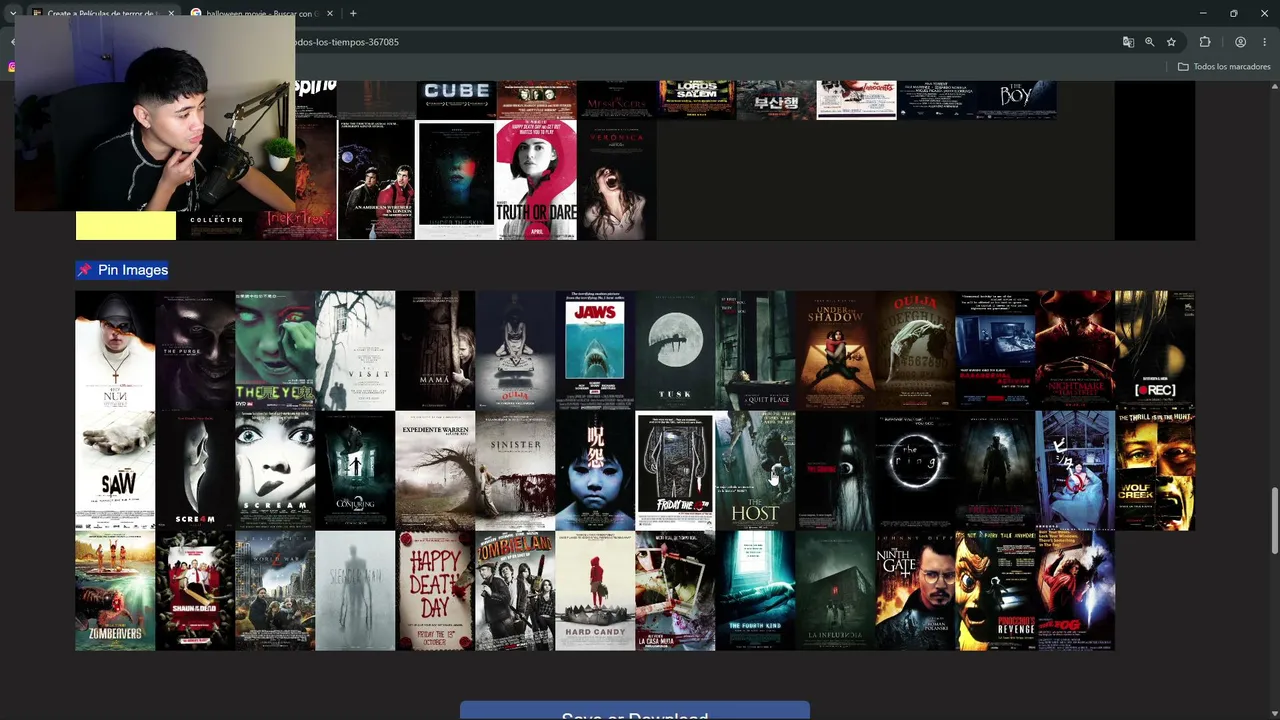Screen dimensions: 1280x720
Task: Click the 'Save or Download' button
Action: [635, 712]
